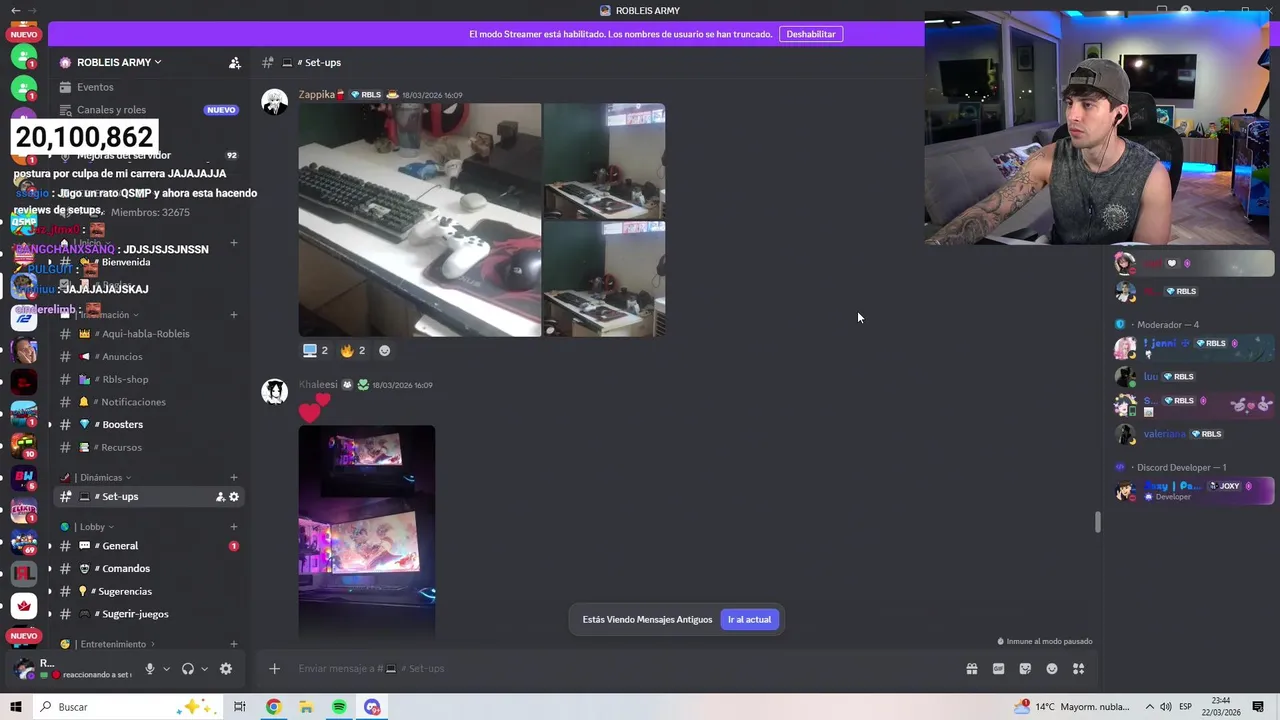The width and height of the screenshot is (1280, 720).
Task: Open the Notificaciones channel
Action: [x=148, y=402]
